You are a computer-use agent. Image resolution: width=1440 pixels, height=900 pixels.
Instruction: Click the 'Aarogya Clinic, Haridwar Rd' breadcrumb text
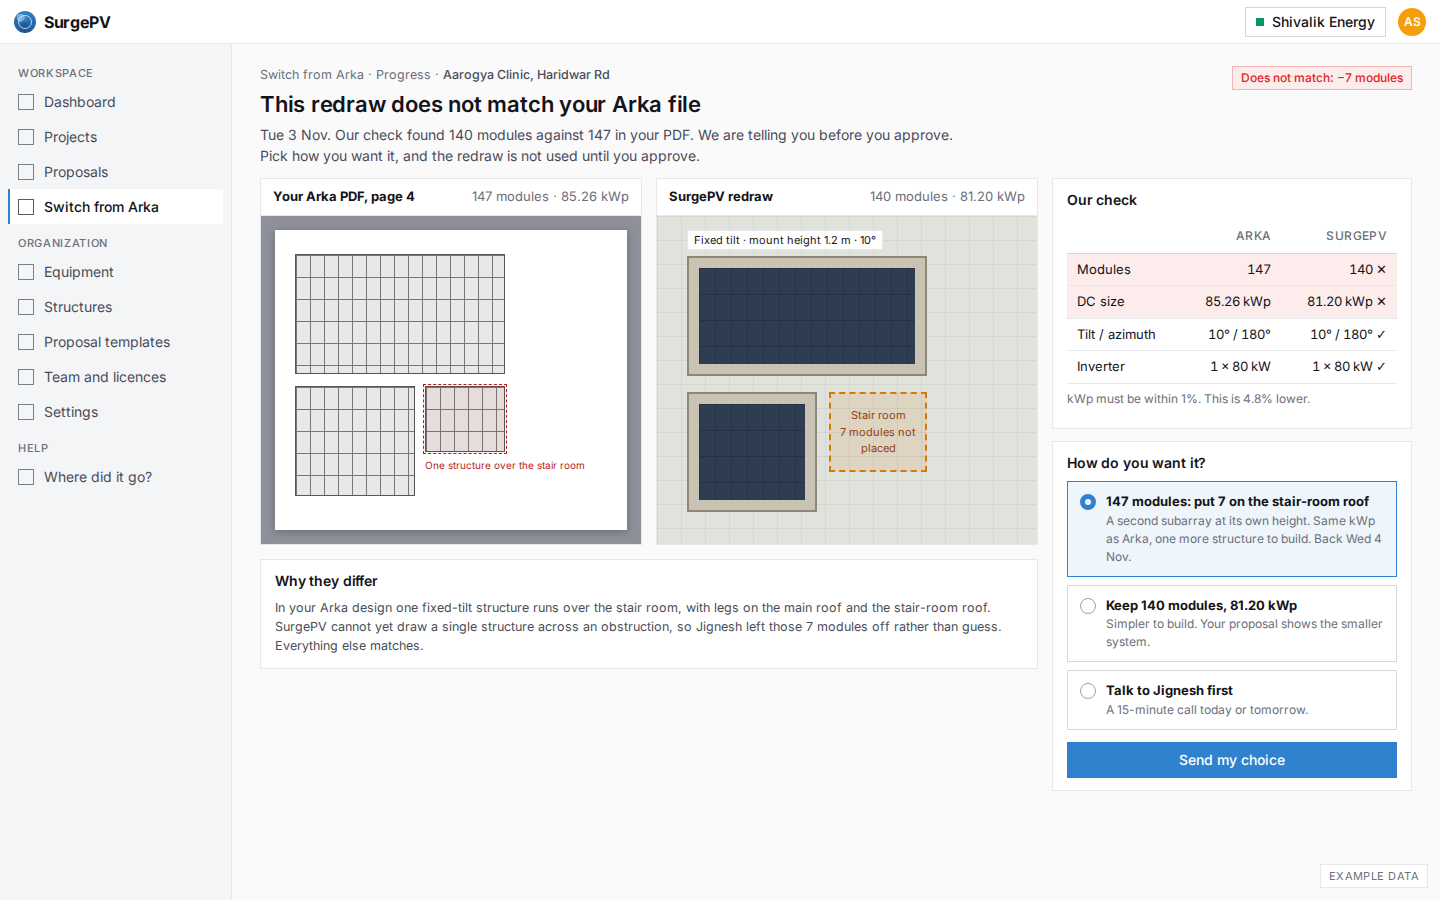[x=526, y=75]
